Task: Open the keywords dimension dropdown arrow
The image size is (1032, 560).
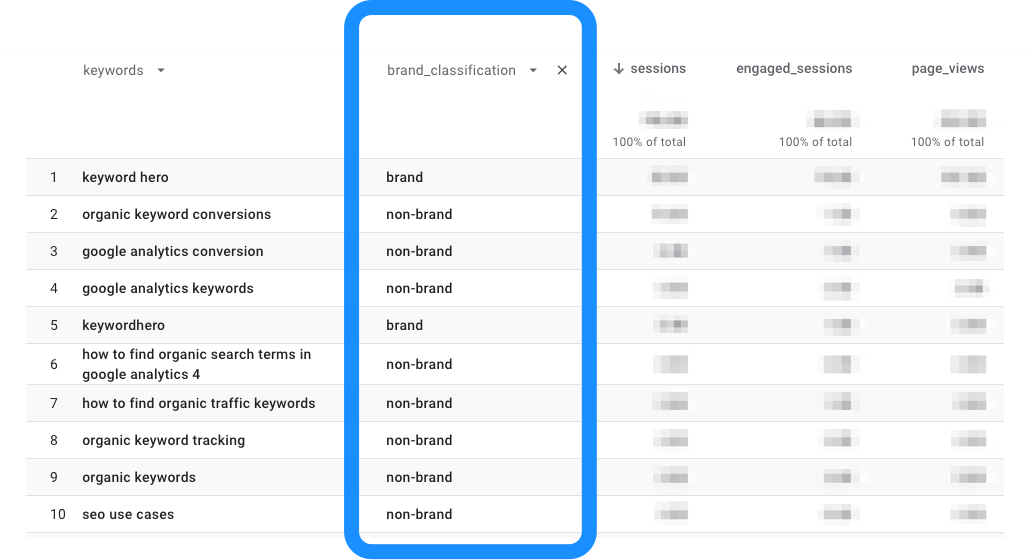Action: pos(161,70)
